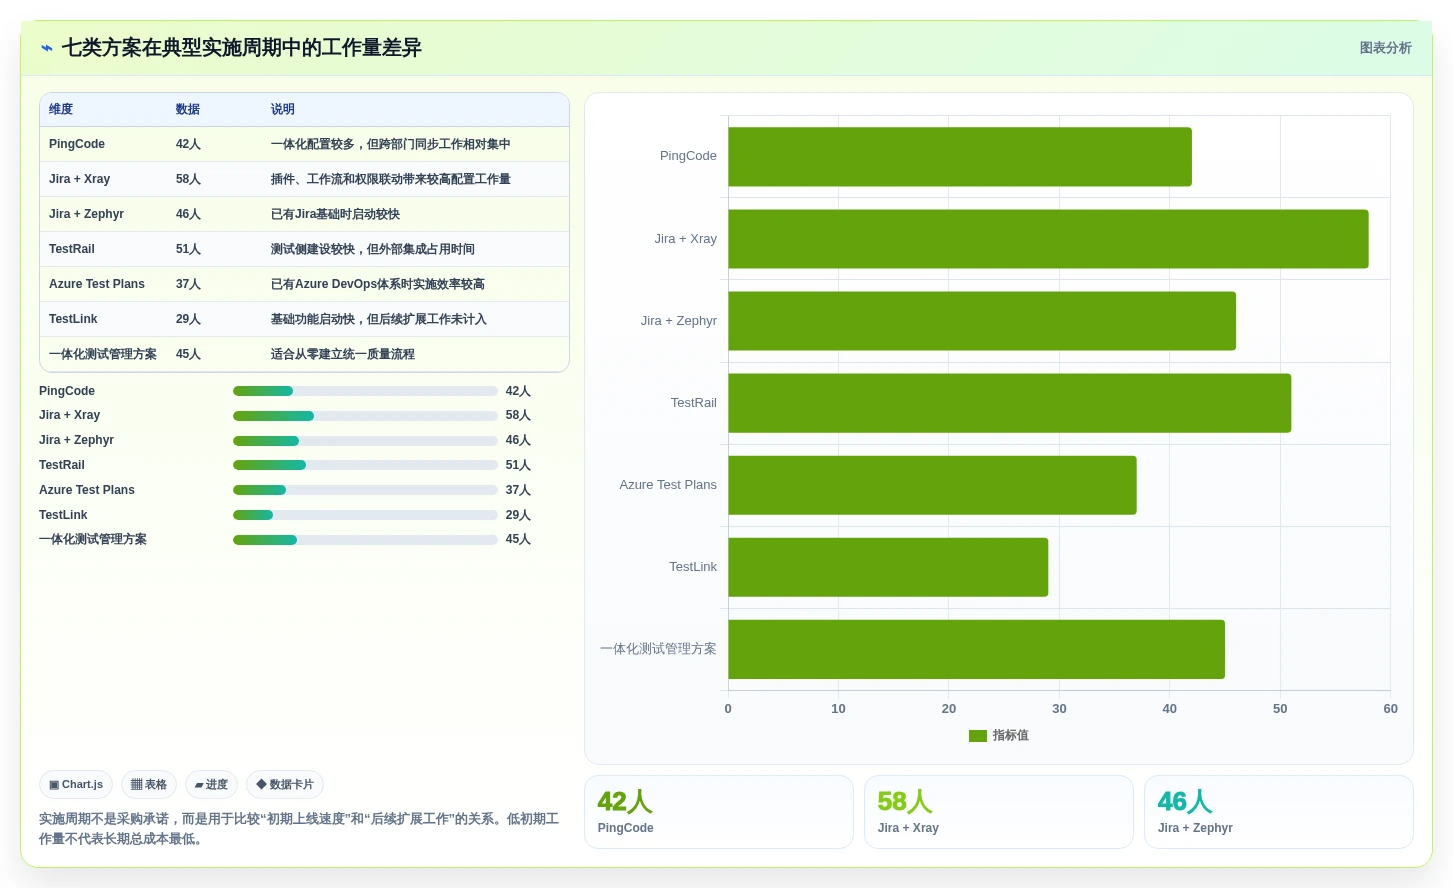This screenshot has width=1453, height=888.
Task: Click the Jira + Xray progress bar
Action: coord(365,416)
